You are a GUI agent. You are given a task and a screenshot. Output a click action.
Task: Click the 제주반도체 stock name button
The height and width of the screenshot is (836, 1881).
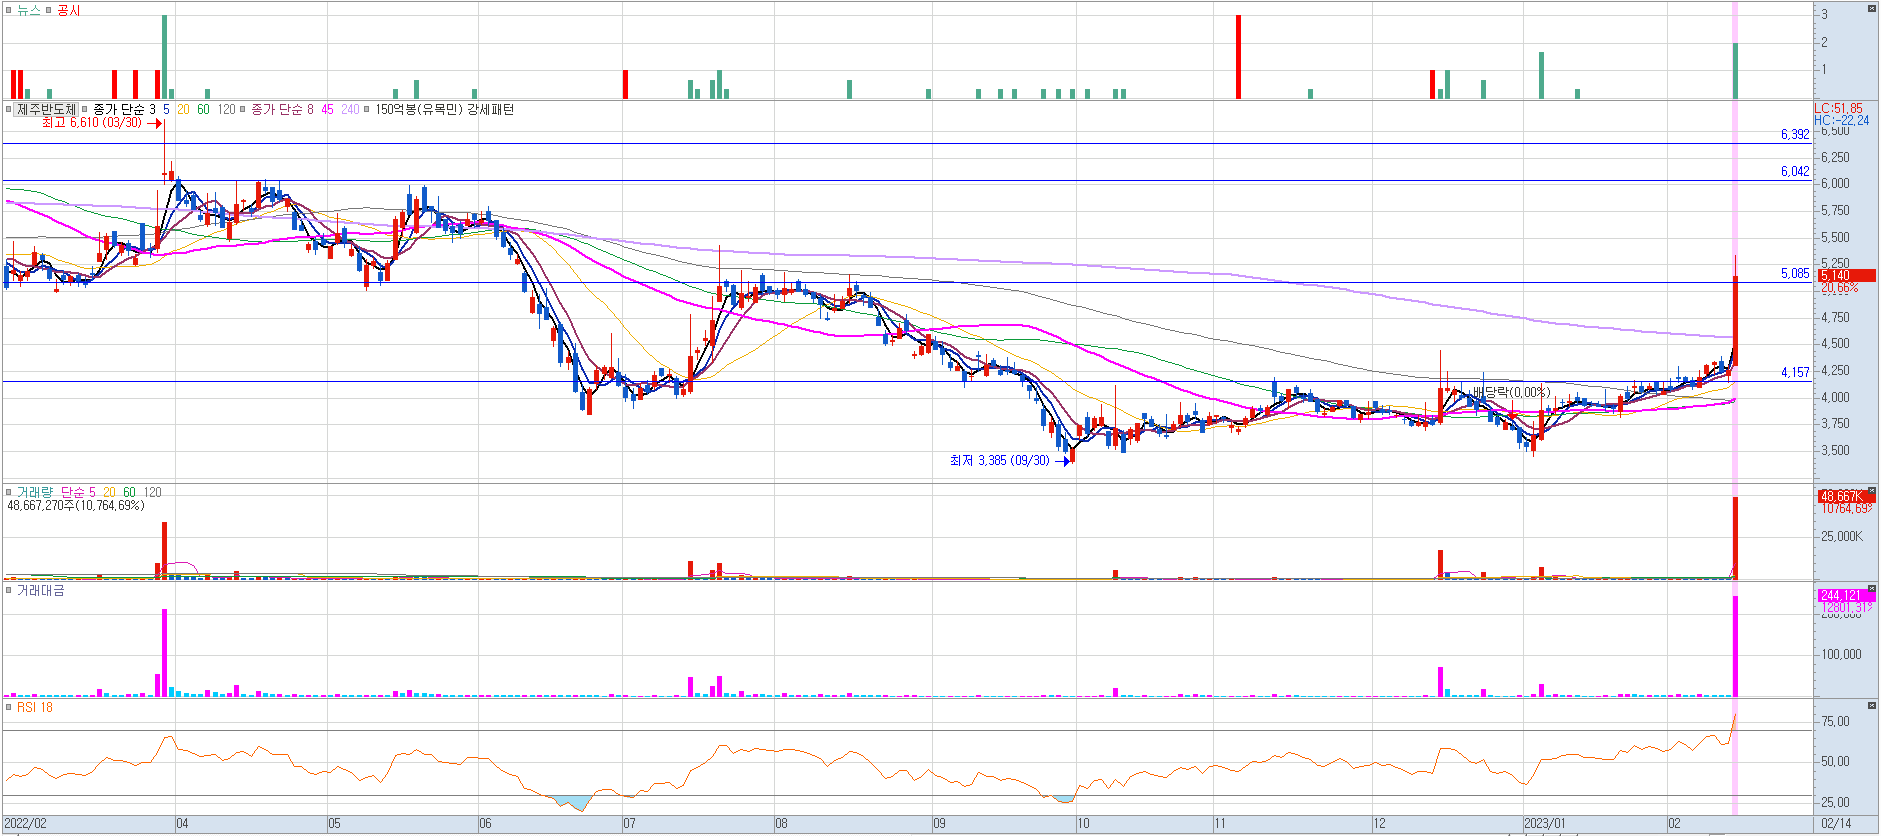(x=46, y=109)
